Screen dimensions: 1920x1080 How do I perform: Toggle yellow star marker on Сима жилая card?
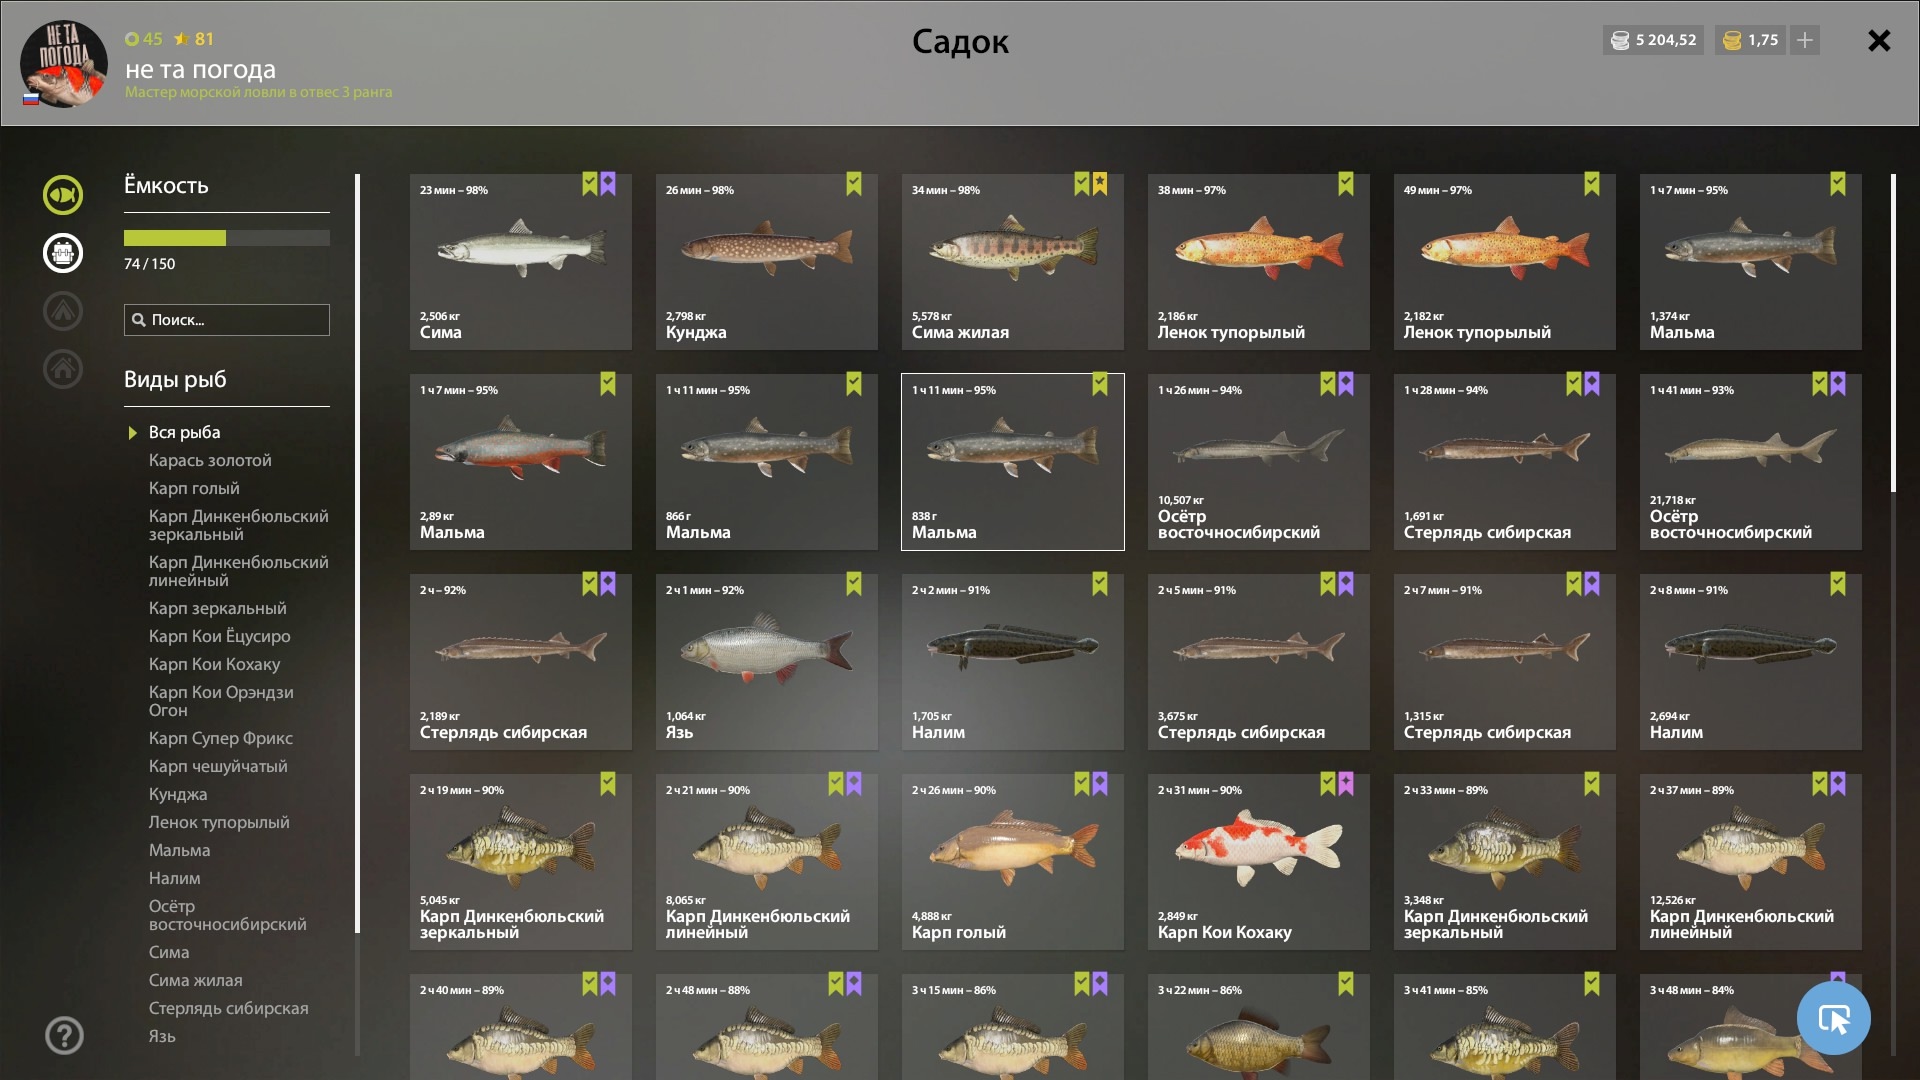1100,184
